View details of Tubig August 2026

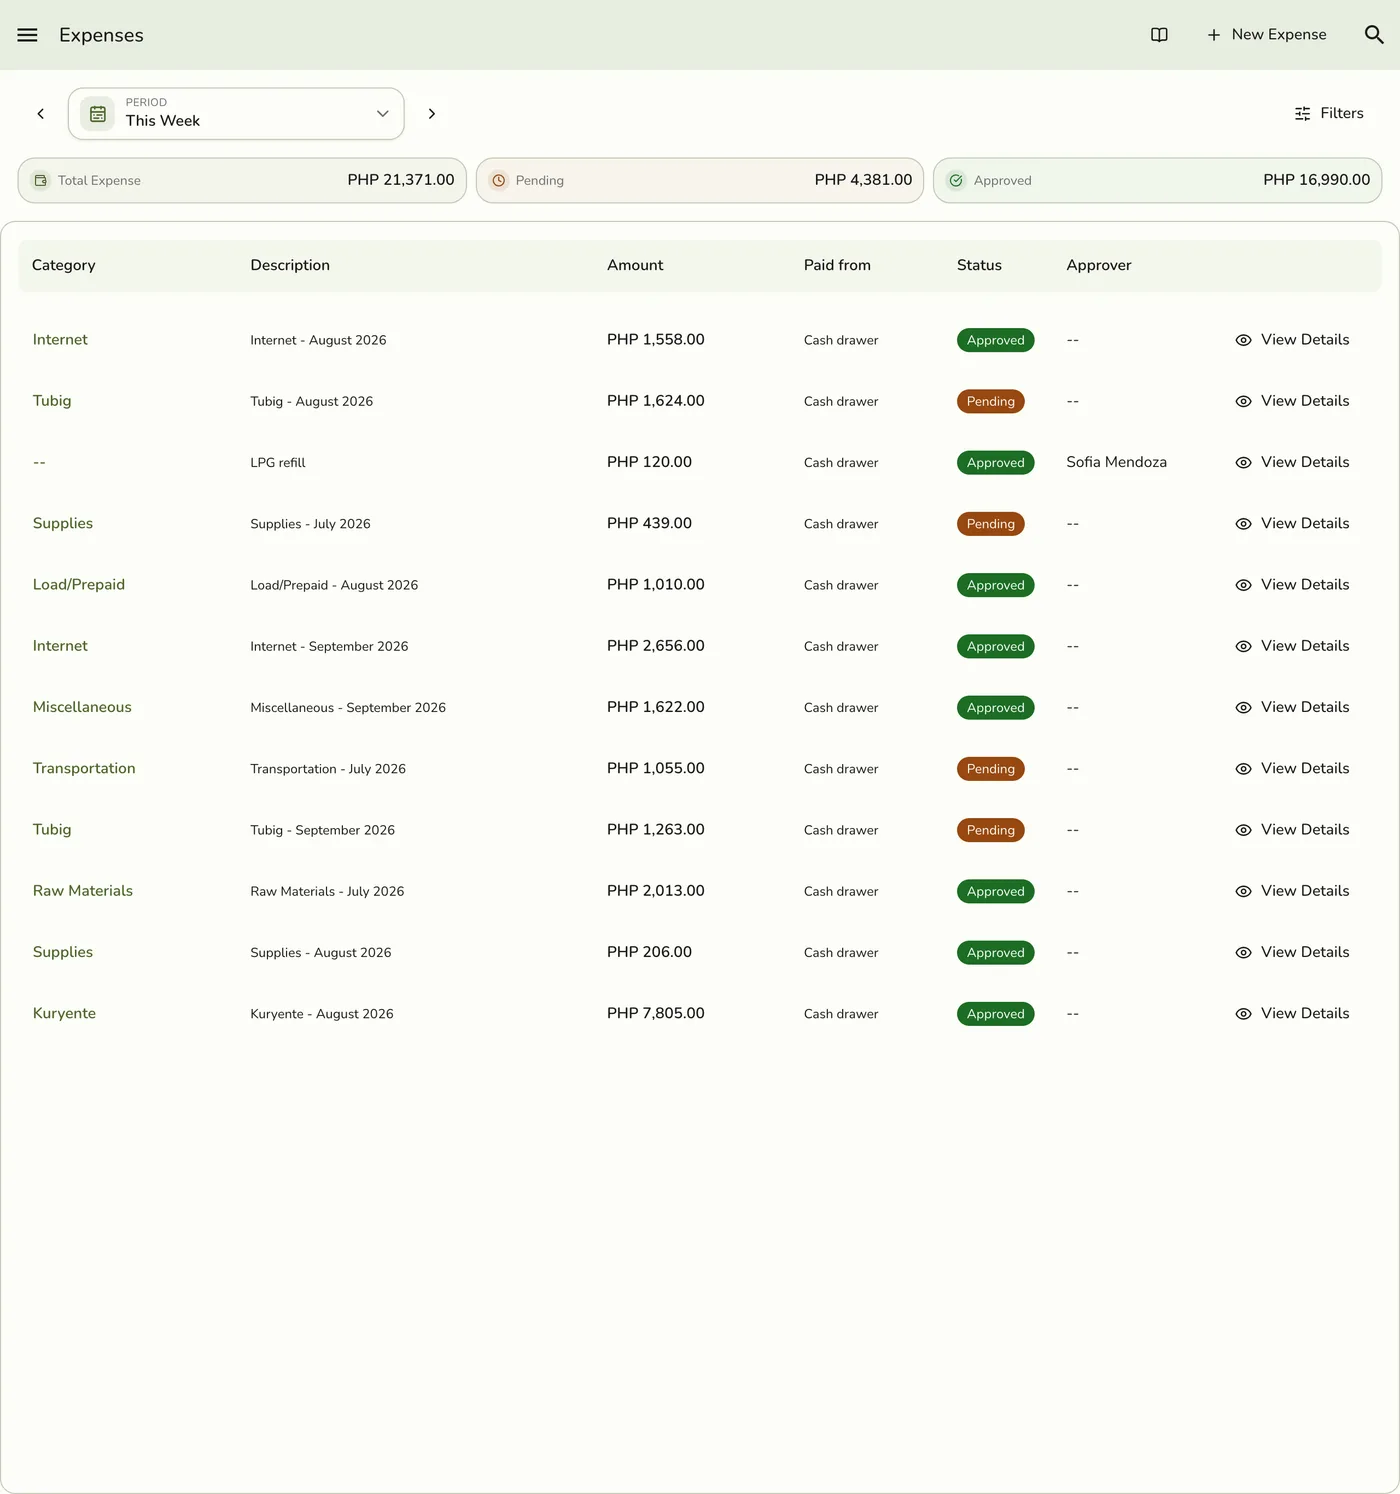[1292, 401]
